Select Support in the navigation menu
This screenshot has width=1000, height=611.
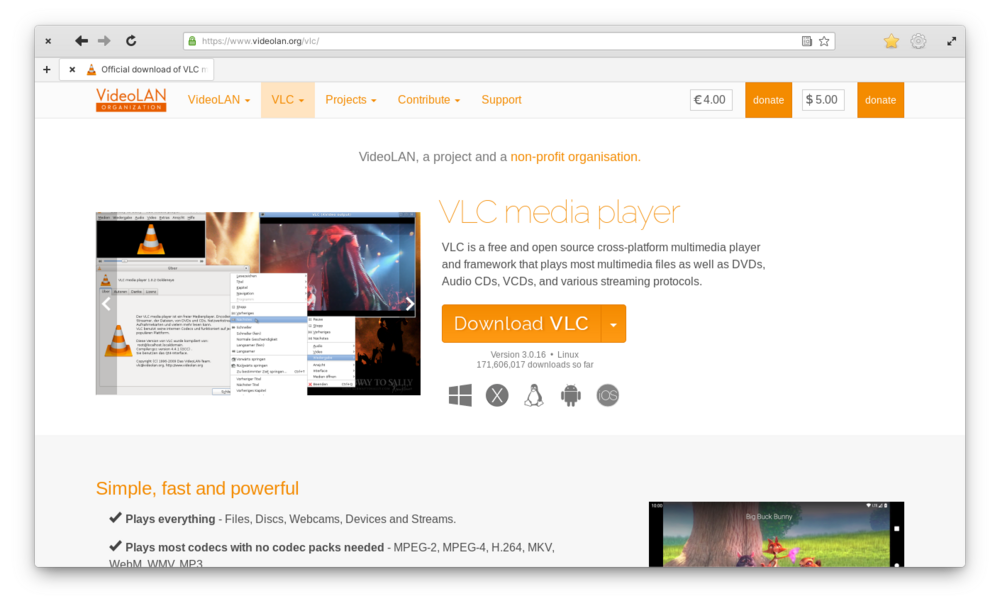pos(501,99)
